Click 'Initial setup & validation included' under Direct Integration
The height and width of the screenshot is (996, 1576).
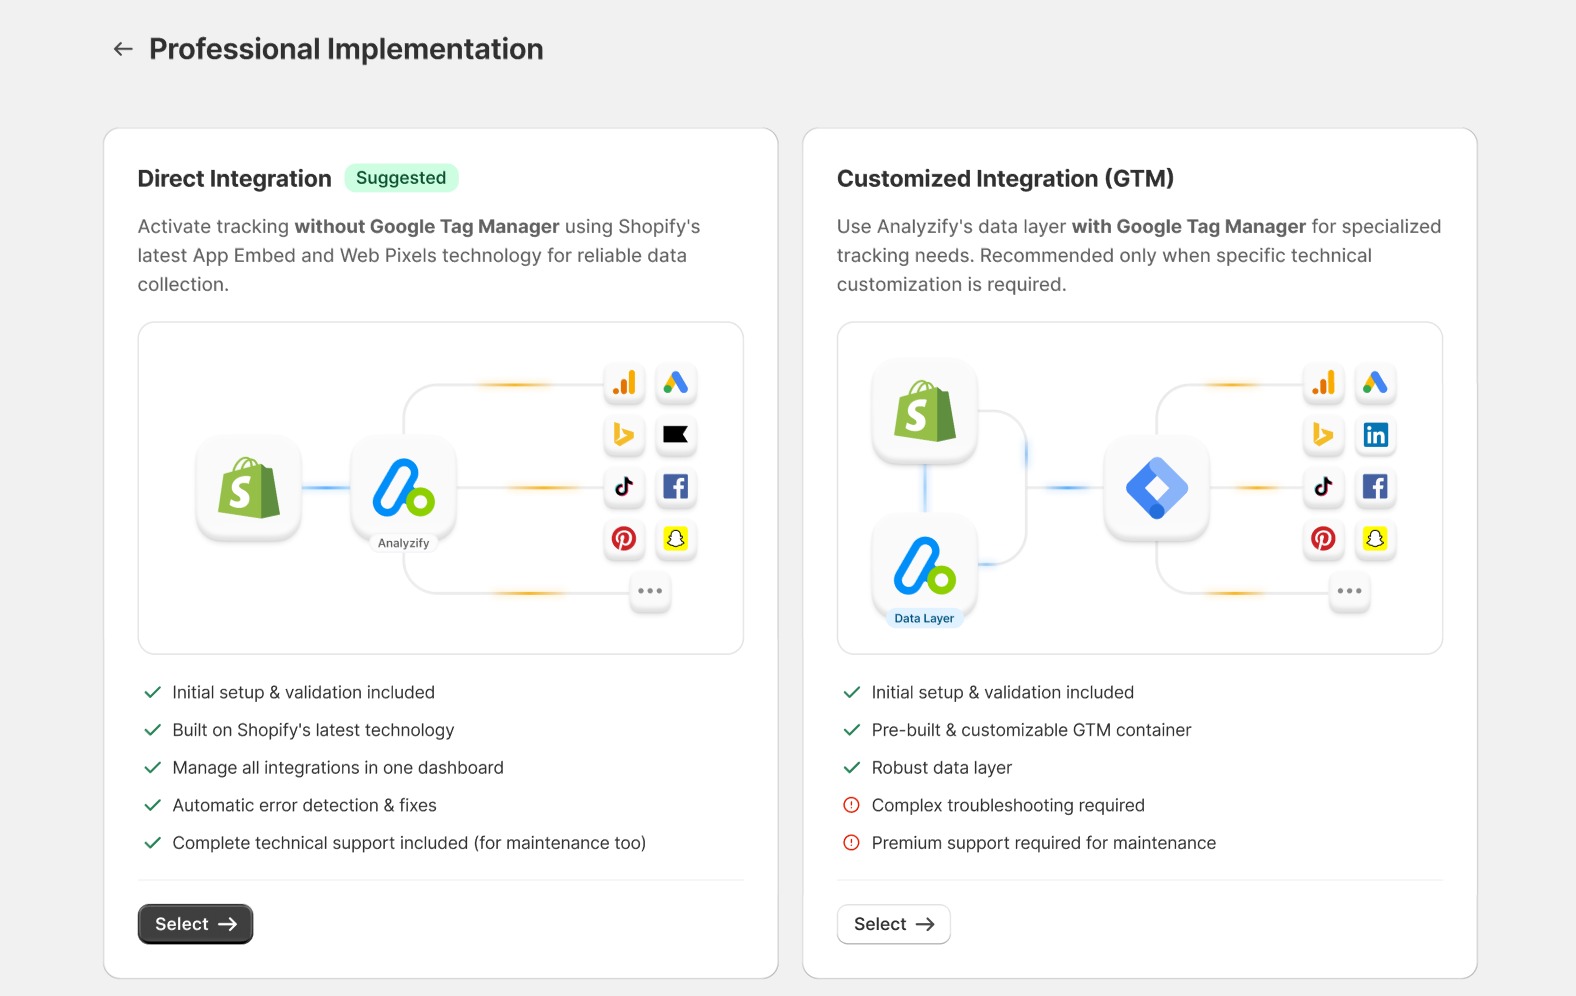tap(304, 692)
